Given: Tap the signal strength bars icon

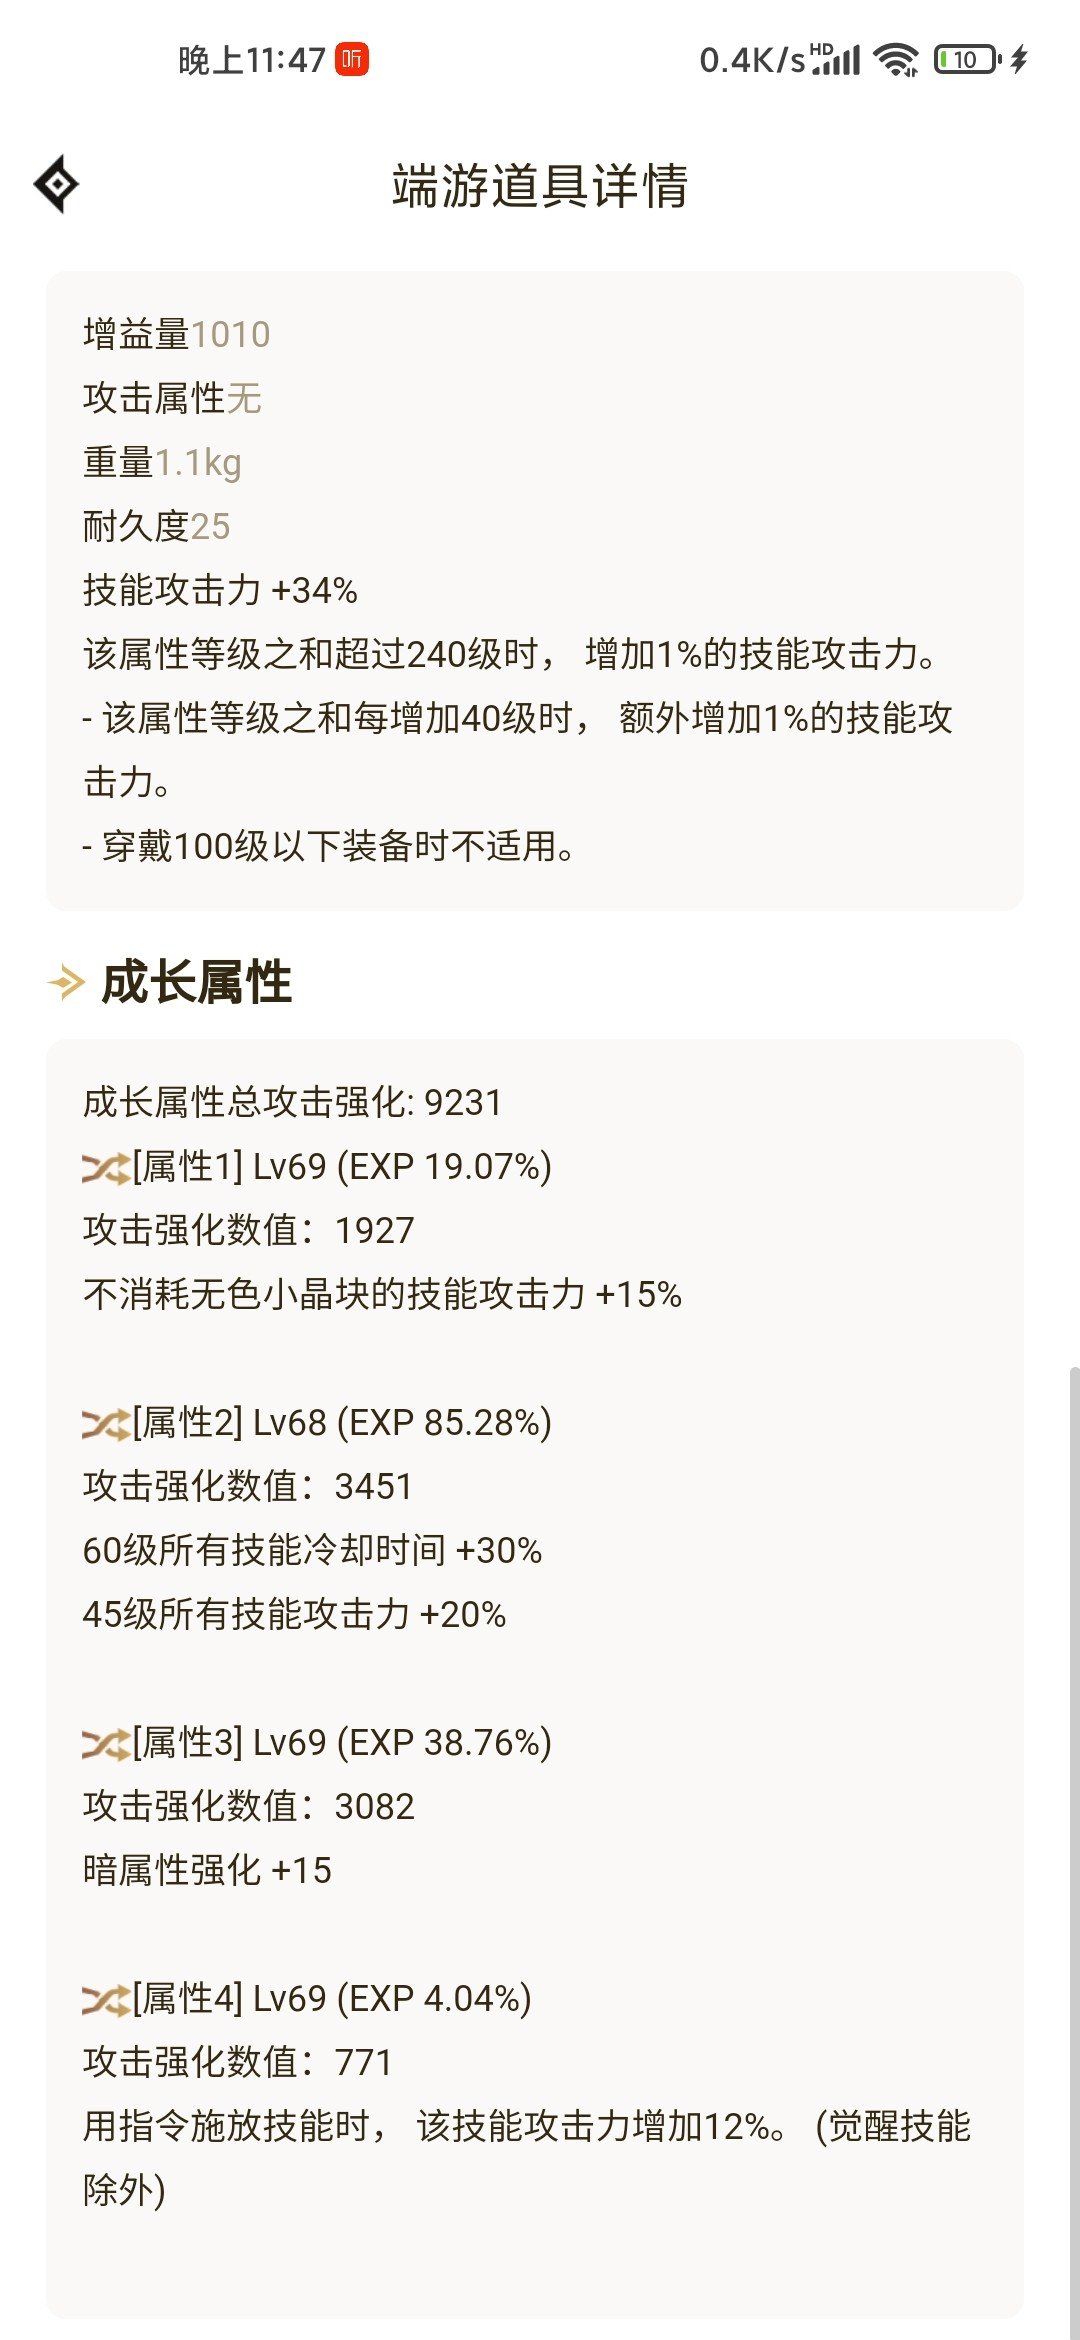Looking at the screenshot, I should [x=837, y=60].
